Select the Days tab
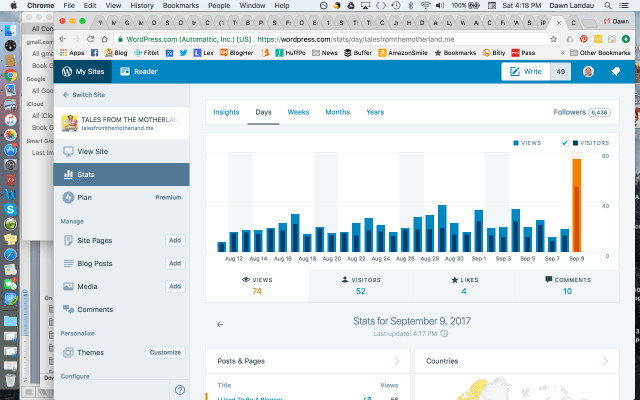This screenshot has height=400, width=640. click(263, 112)
